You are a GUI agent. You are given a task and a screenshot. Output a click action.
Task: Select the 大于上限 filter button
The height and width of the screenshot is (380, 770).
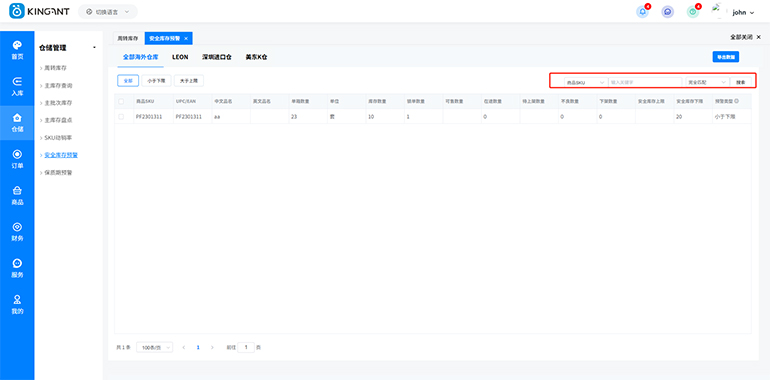pyautogui.click(x=189, y=81)
